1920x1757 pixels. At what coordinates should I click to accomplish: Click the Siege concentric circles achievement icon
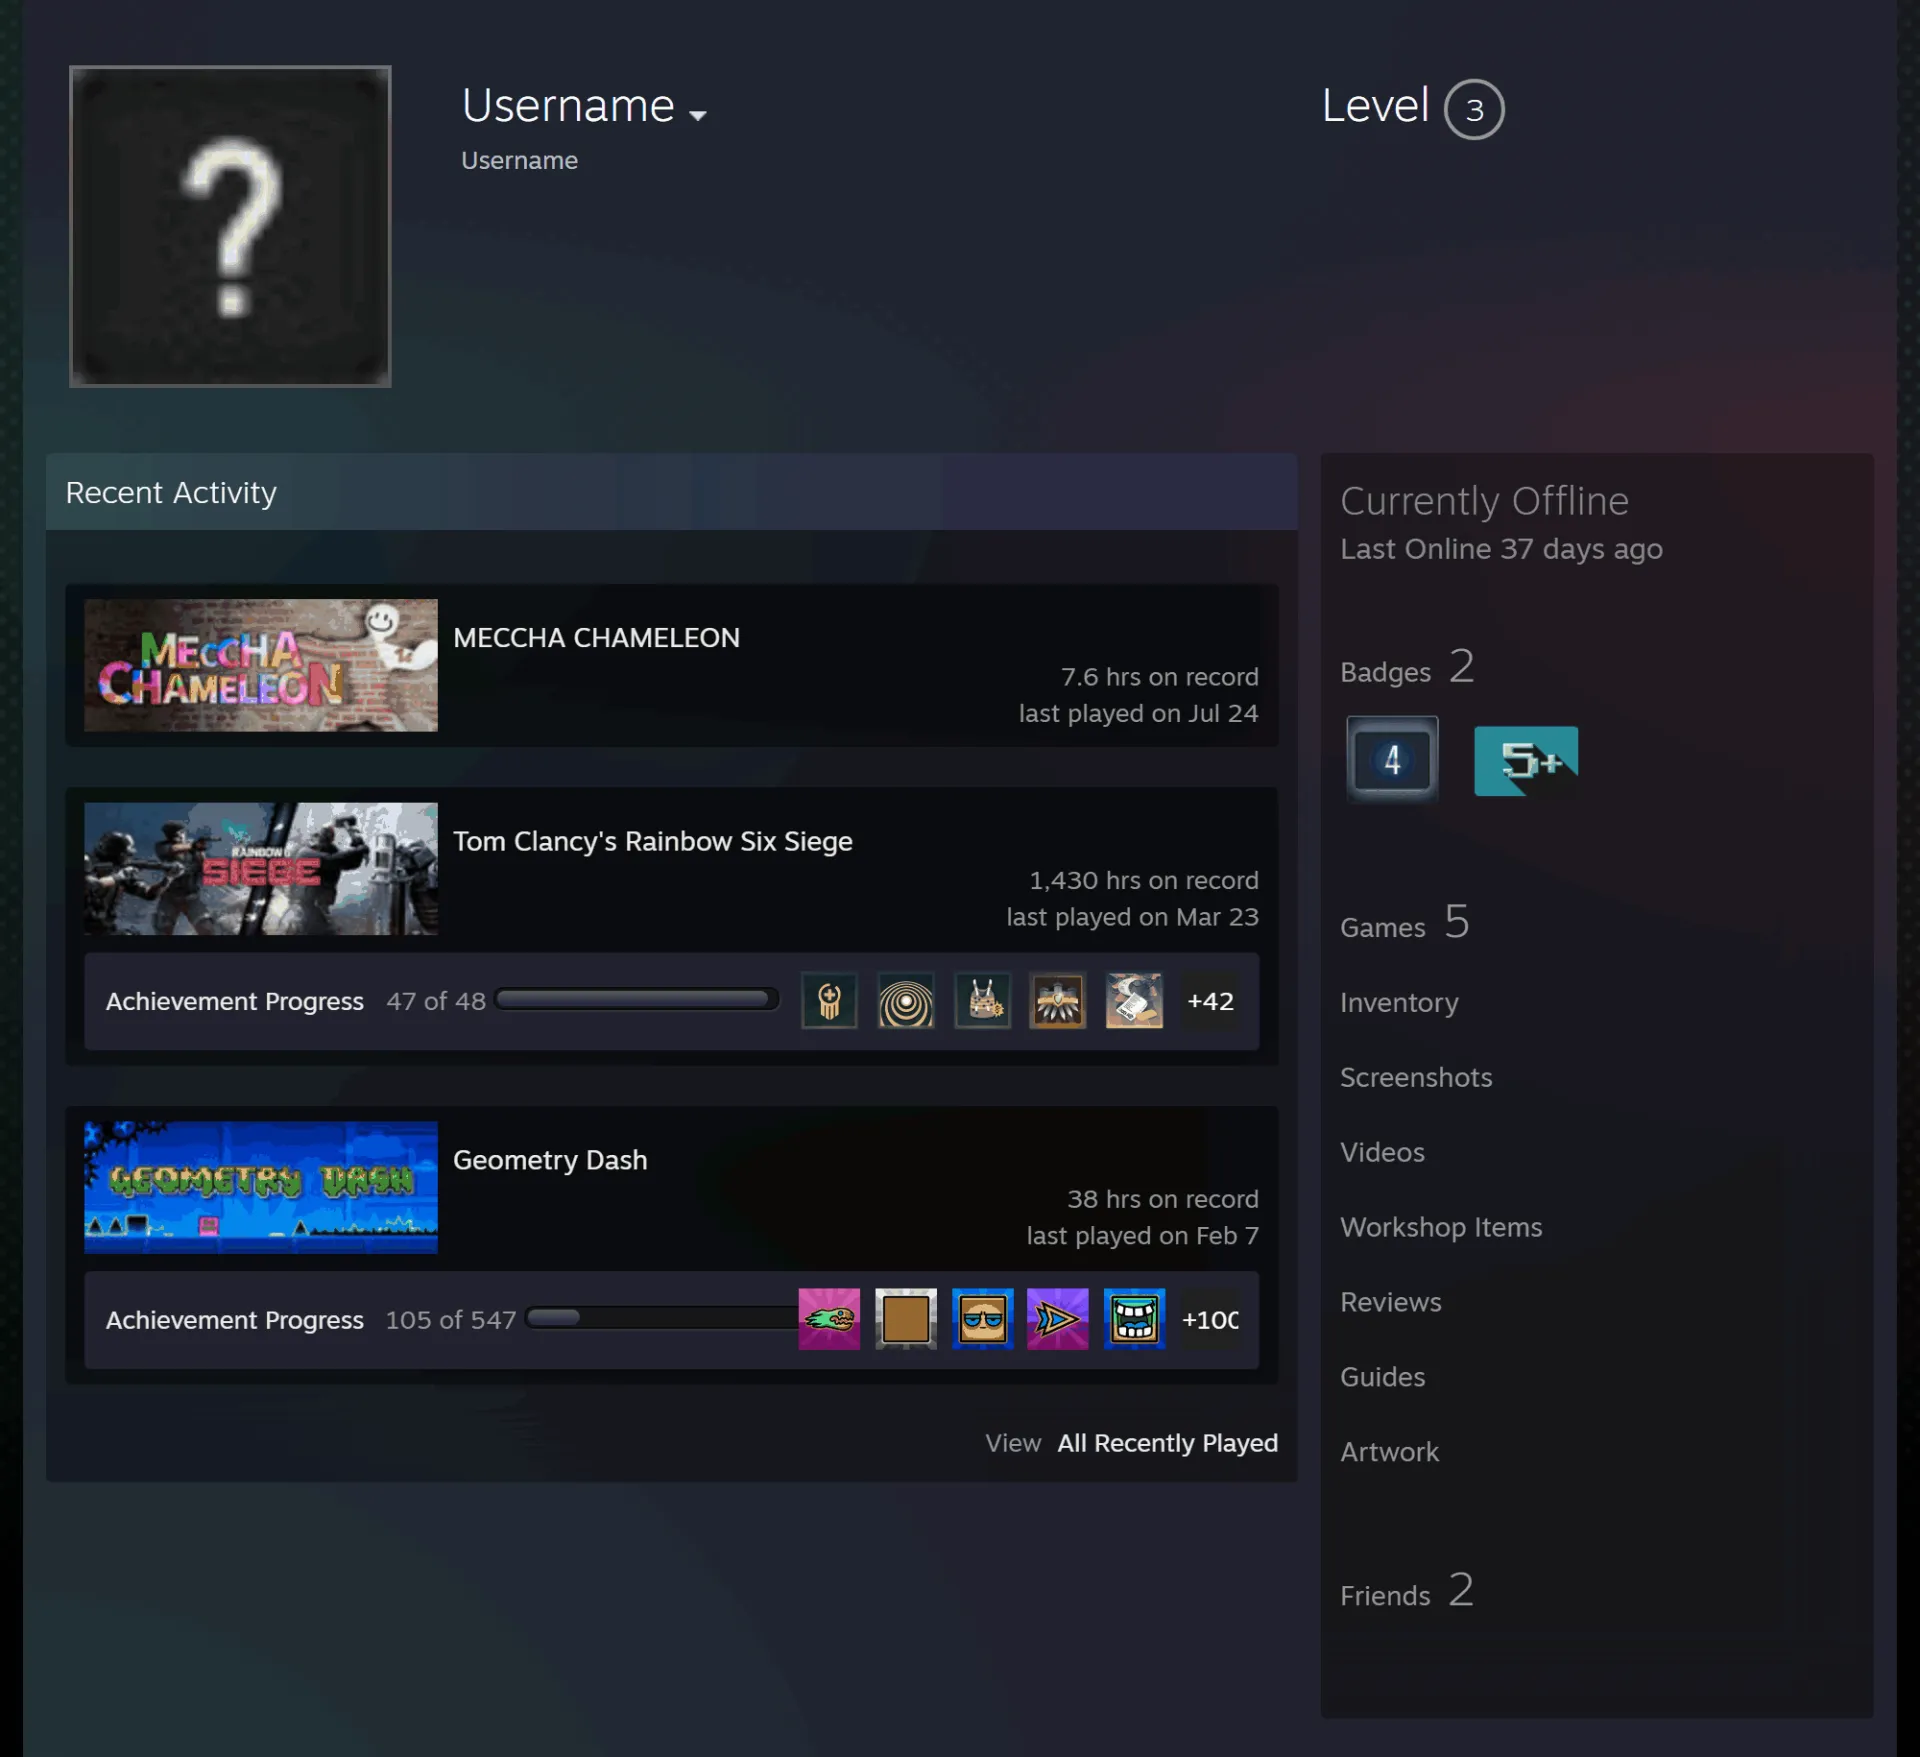pos(906,1001)
